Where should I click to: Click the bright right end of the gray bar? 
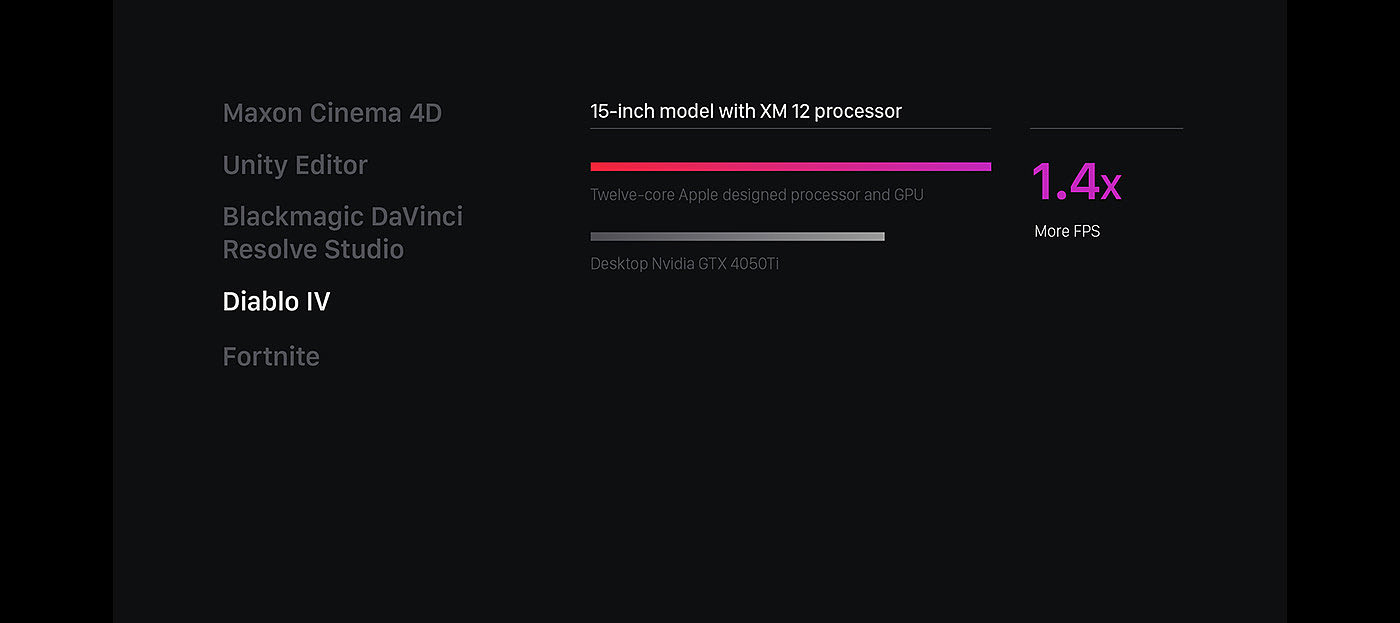point(877,237)
